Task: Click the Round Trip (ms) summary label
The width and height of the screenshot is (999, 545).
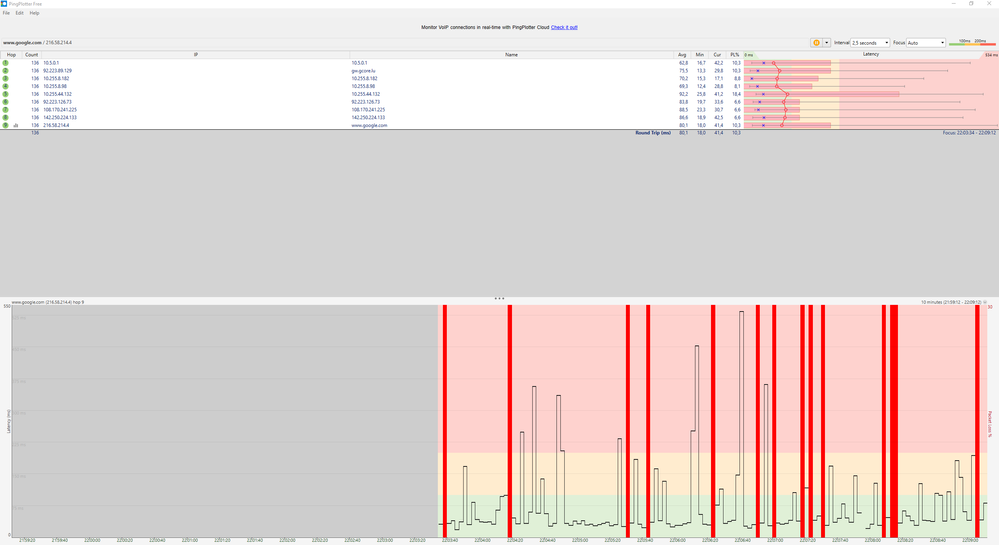Action: tap(653, 133)
